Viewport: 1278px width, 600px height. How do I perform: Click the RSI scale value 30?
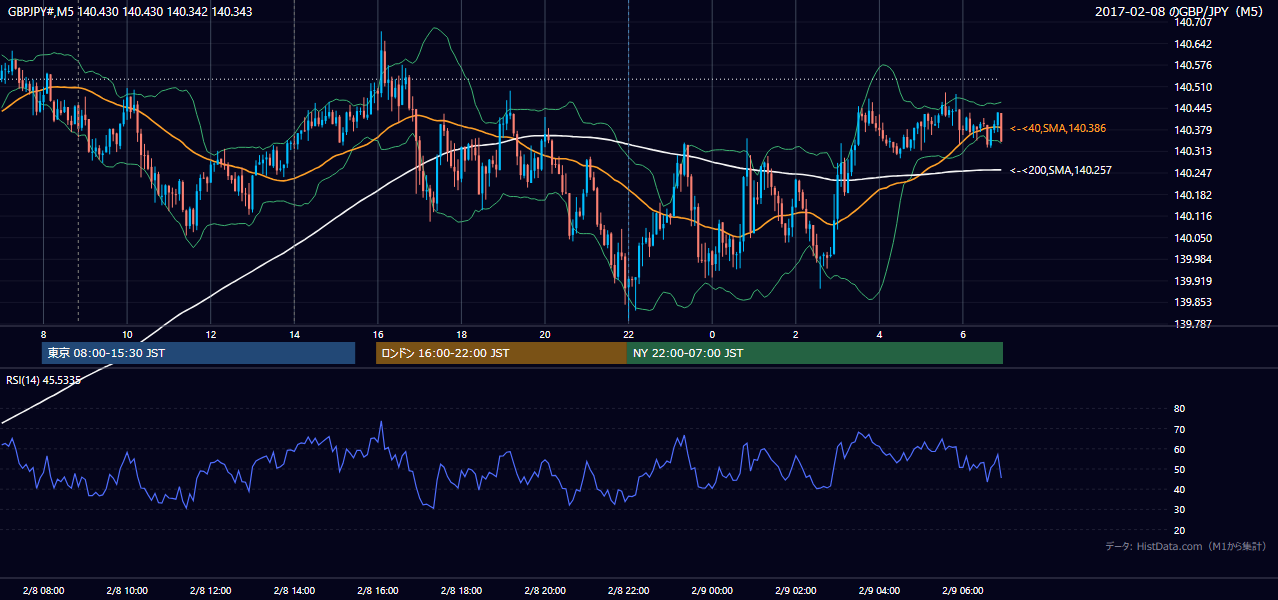click(x=1179, y=510)
